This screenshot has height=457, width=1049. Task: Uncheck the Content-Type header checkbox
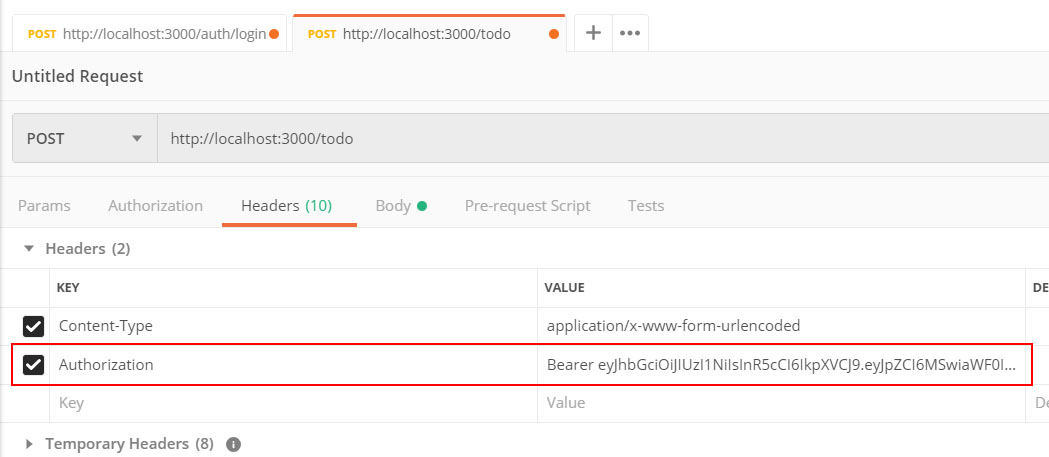tap(33, 326)
